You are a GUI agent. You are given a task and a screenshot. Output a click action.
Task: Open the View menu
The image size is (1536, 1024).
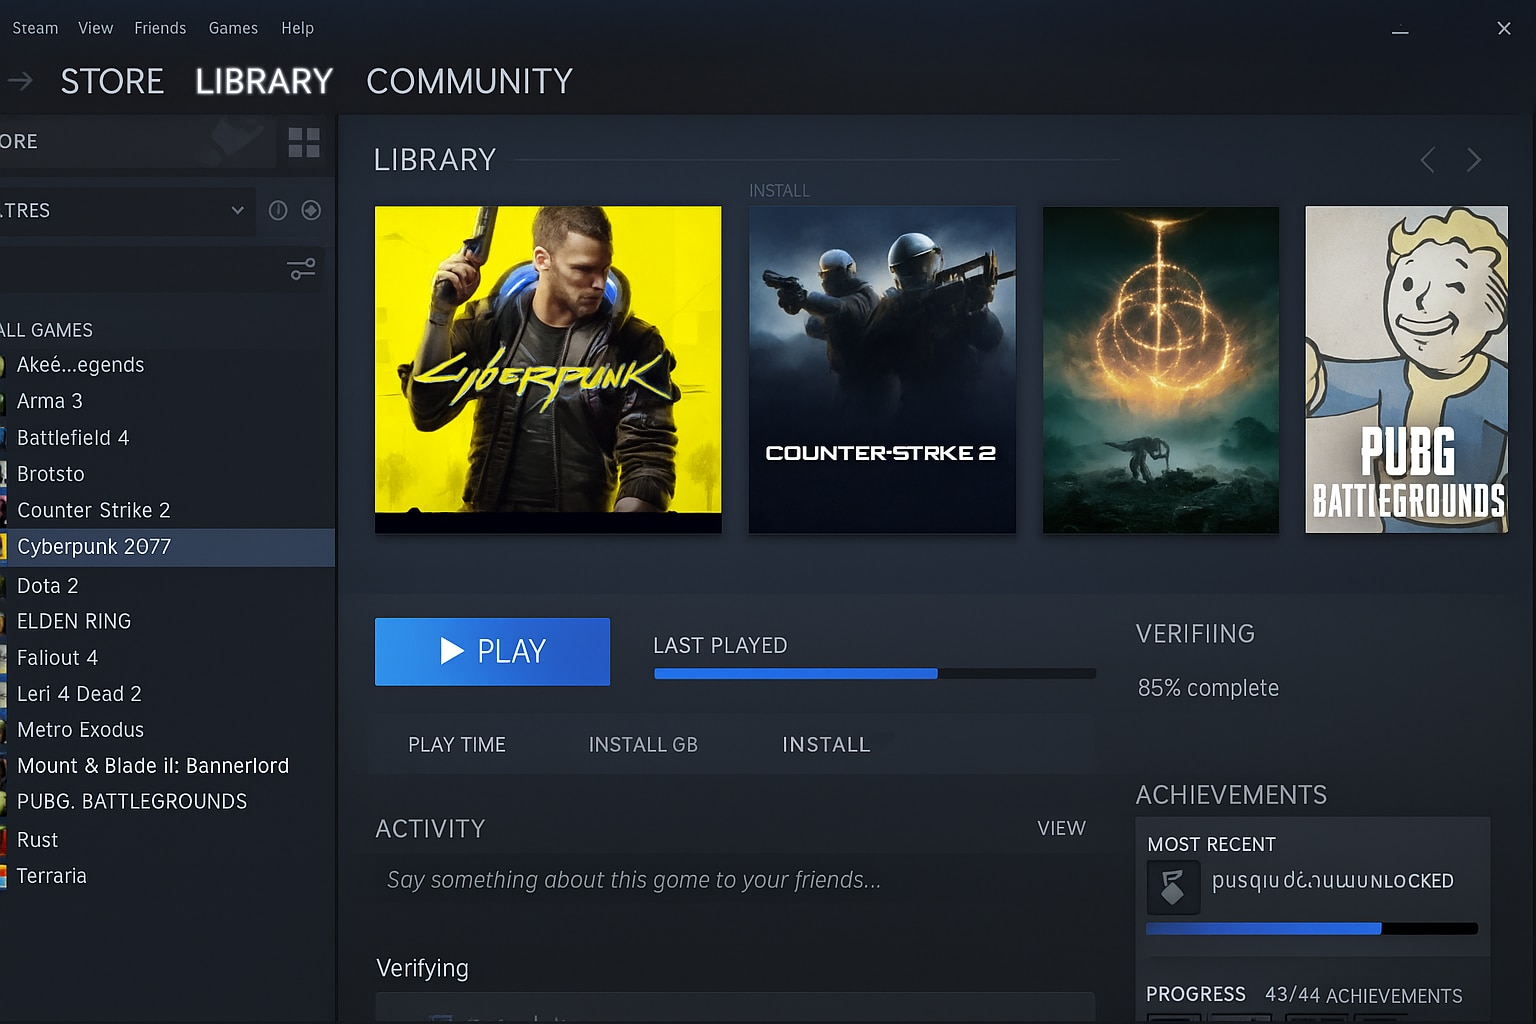click(x=96, y=28)
